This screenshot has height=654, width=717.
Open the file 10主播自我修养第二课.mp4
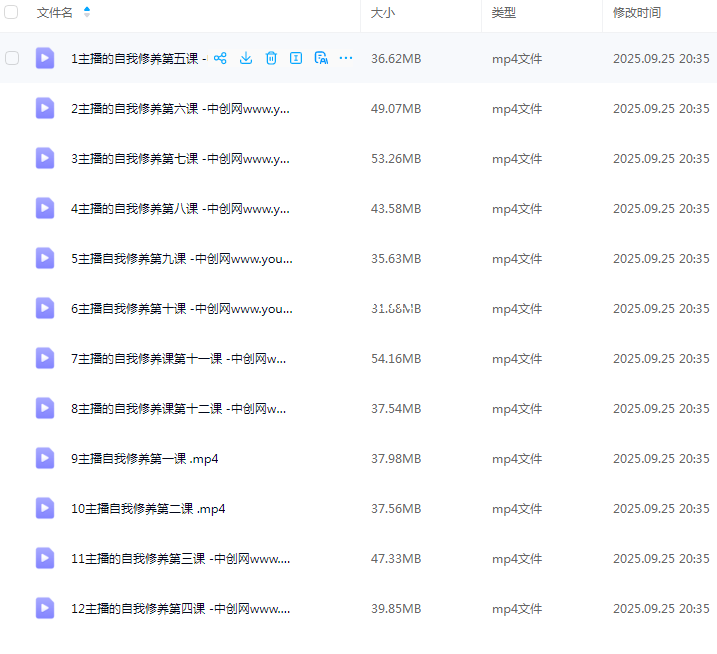pos(148,508)
